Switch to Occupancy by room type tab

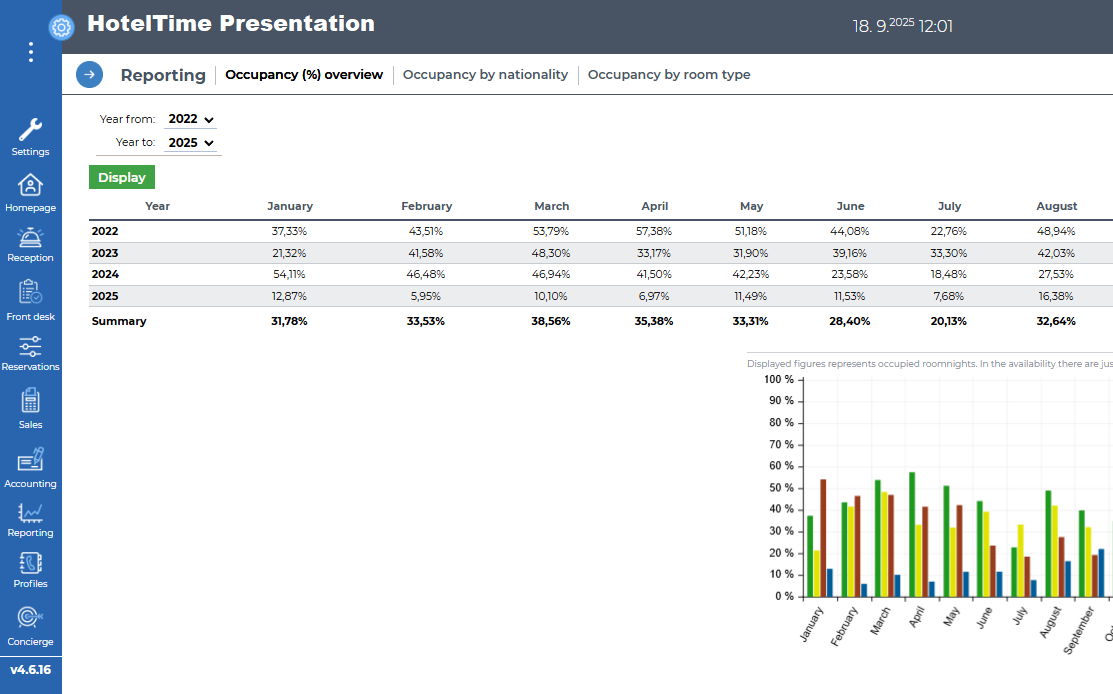pos(668,75)
